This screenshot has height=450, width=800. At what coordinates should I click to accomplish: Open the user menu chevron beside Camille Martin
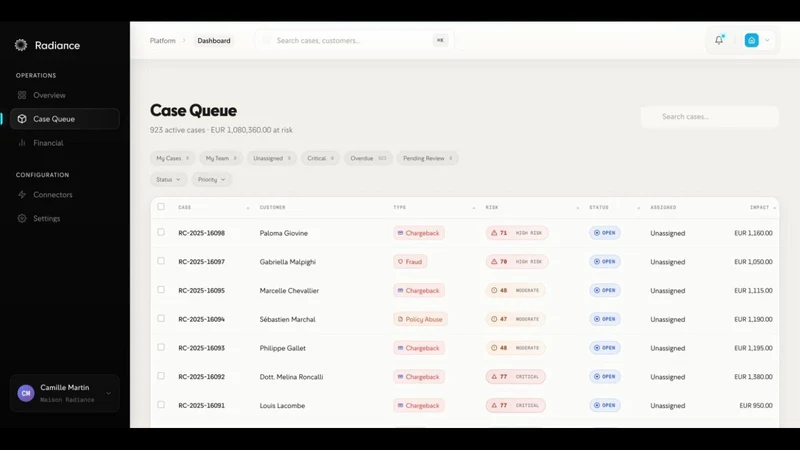pos(108,393)
